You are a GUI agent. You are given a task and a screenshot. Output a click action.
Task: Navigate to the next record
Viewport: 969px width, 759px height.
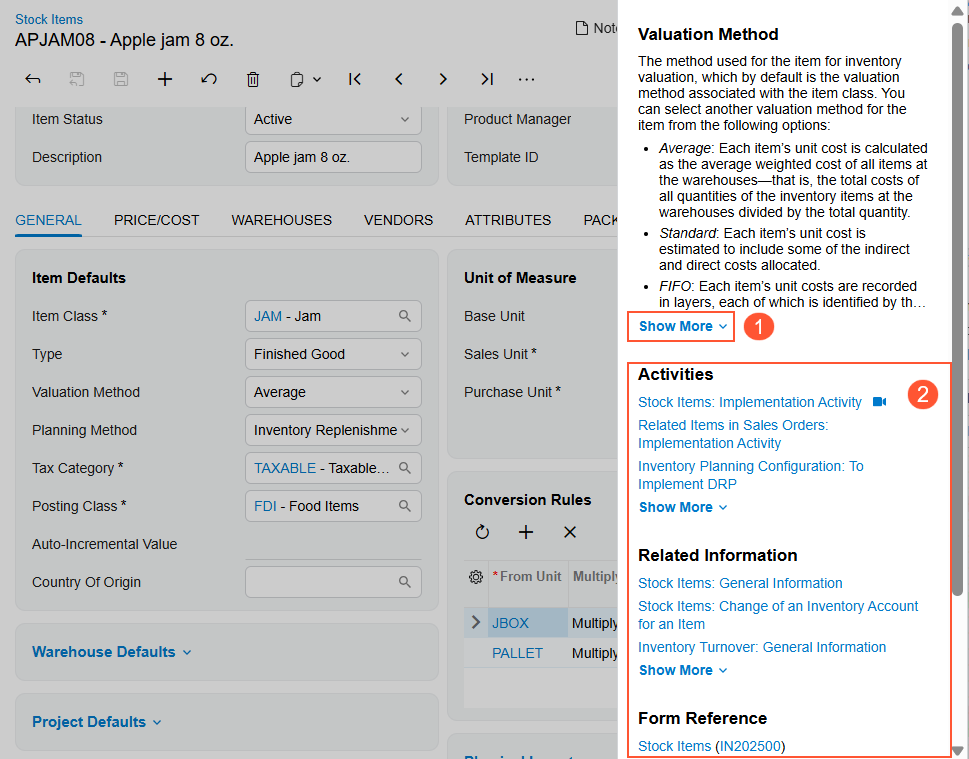pos(443,79)
